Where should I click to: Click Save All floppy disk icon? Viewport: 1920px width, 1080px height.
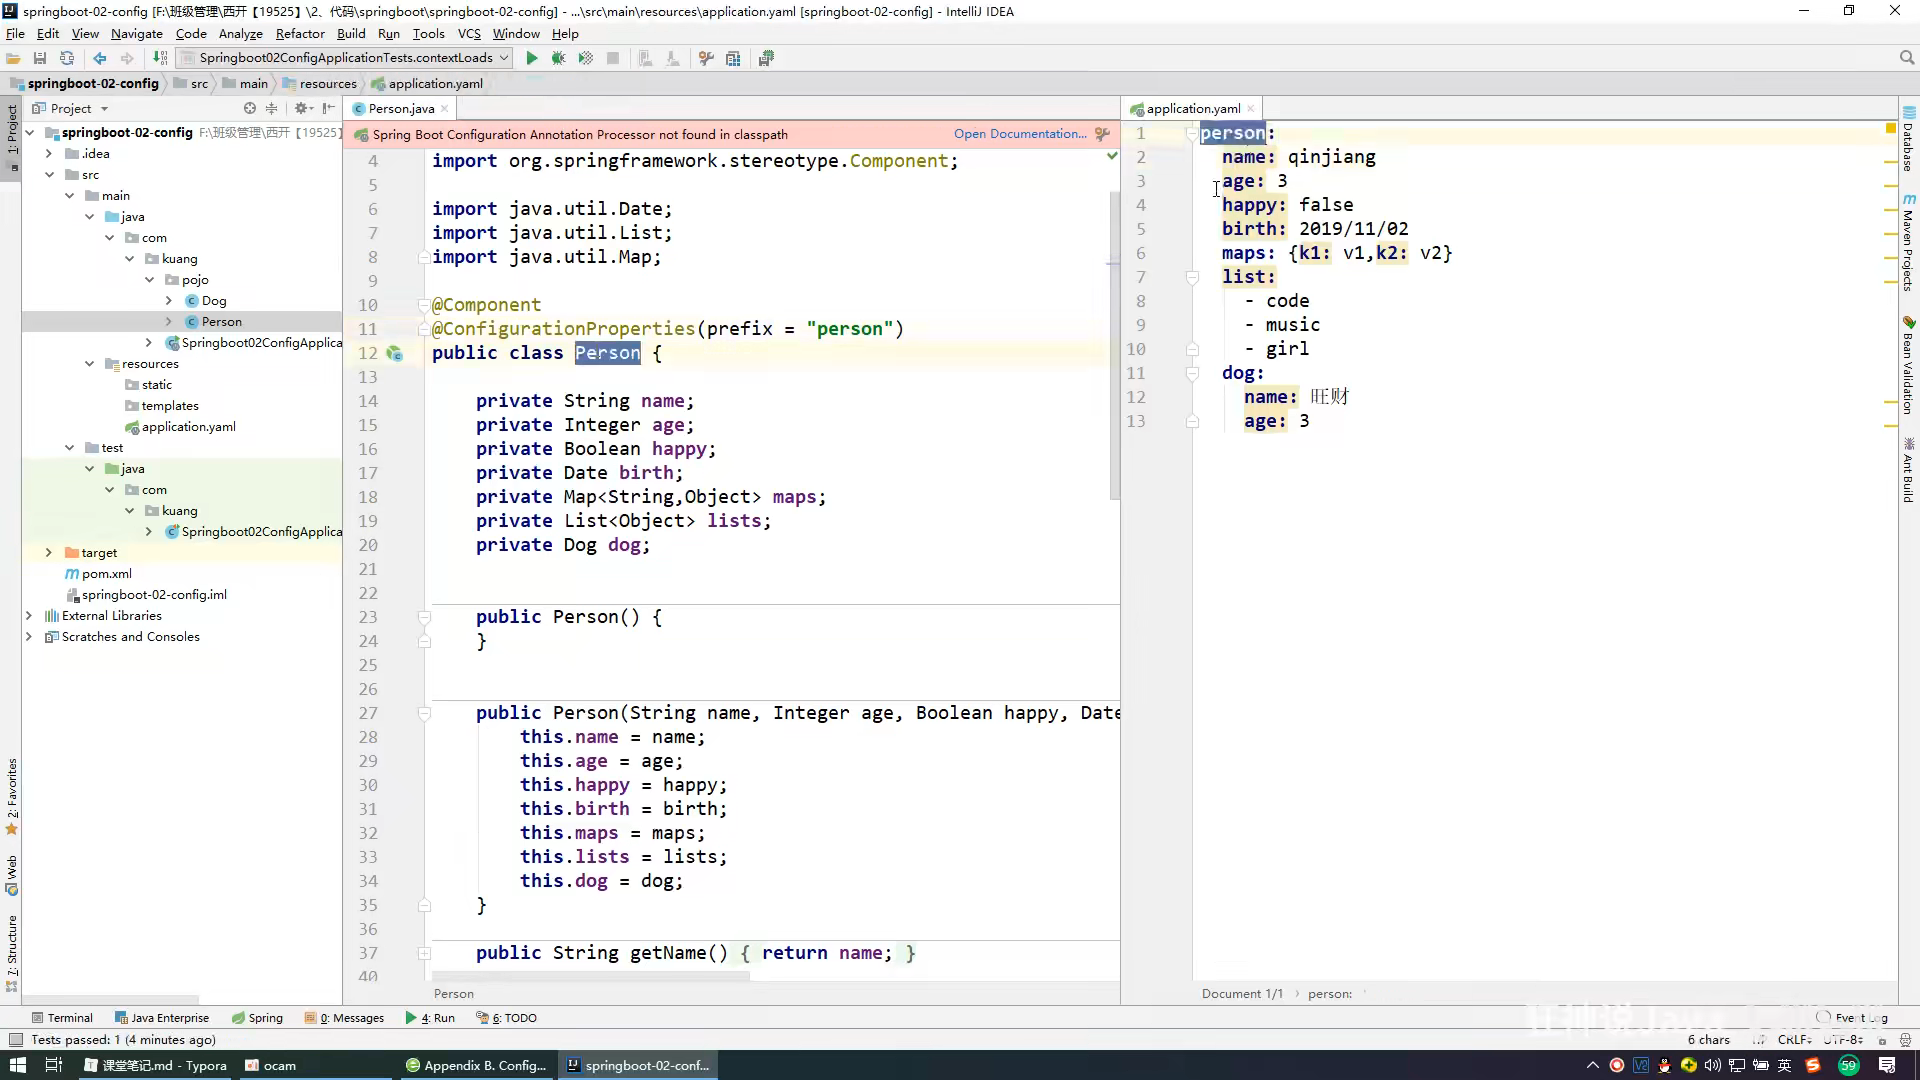point(40,58)
